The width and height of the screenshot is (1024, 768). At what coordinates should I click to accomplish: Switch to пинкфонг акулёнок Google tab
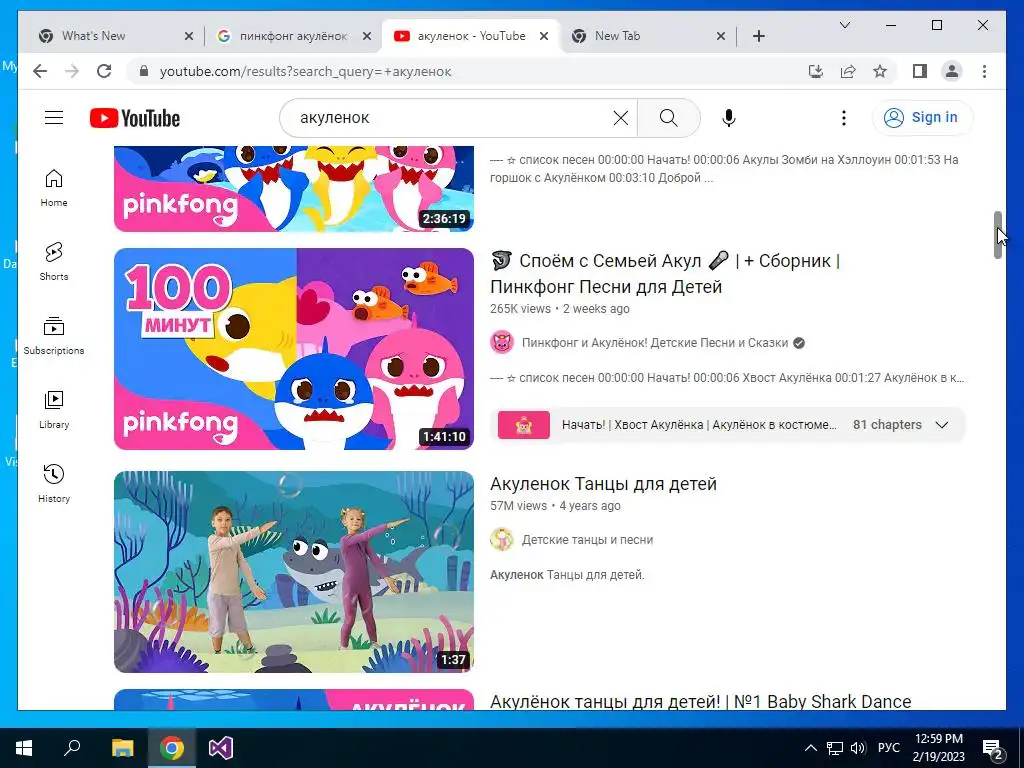[x=294, y=36]
